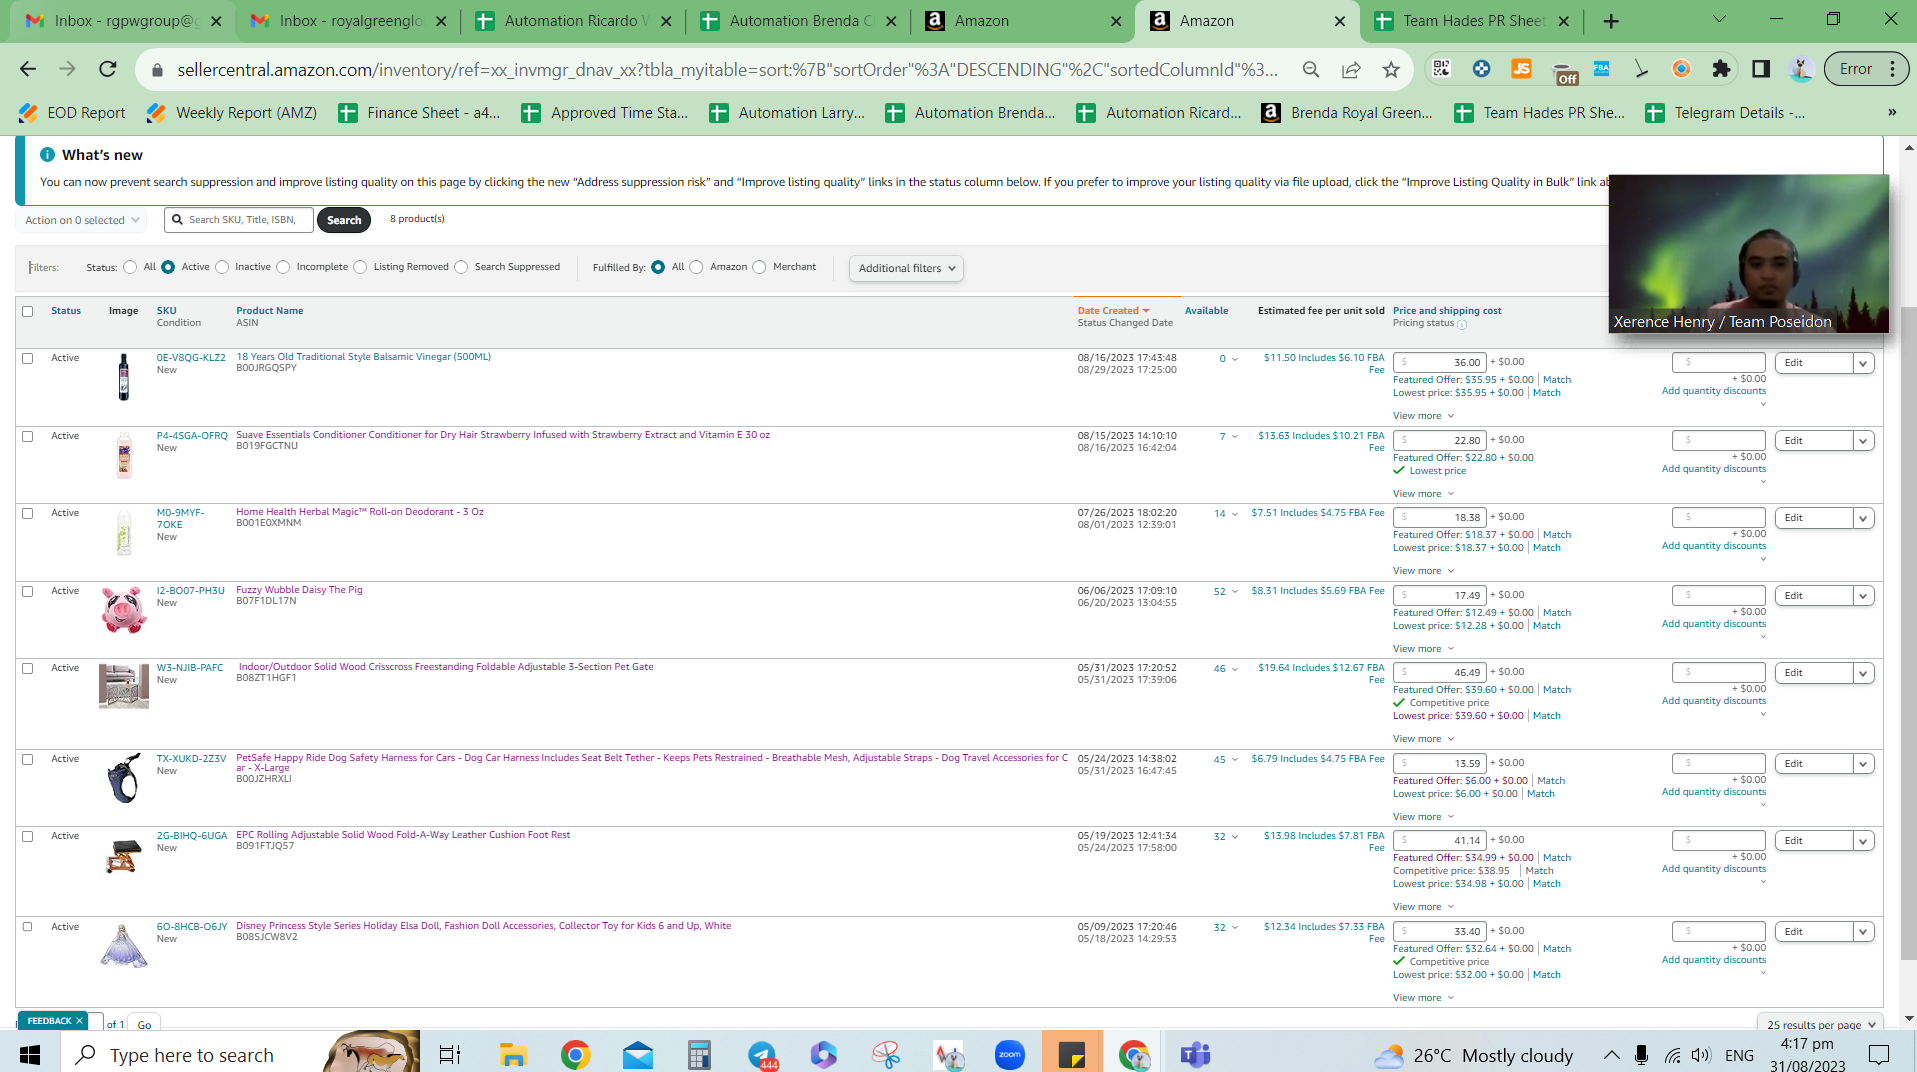Viewport: 1917px width, 1072px height.
Task: Open the Mail app in the taskbar
Action: pyautogui.click(x=637, y=1054)
